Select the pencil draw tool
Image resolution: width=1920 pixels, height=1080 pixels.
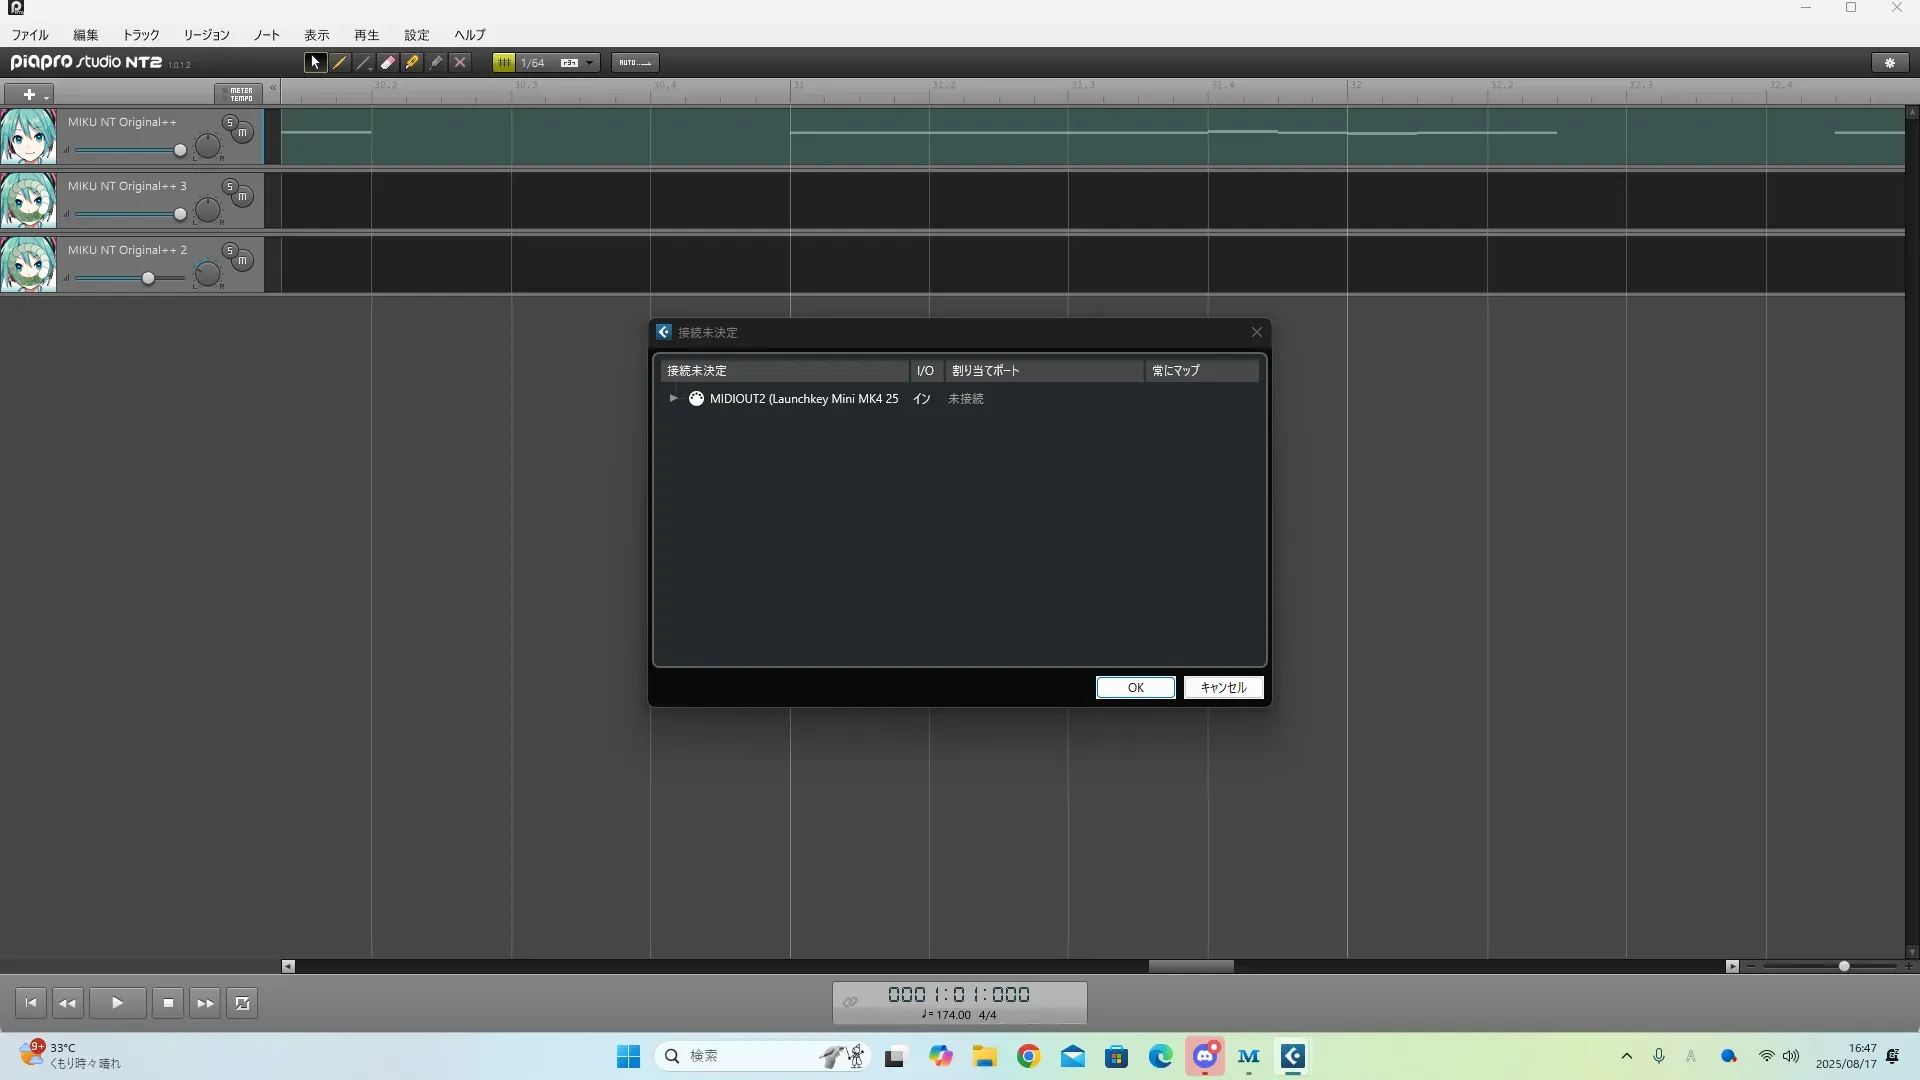click(340, 62)
